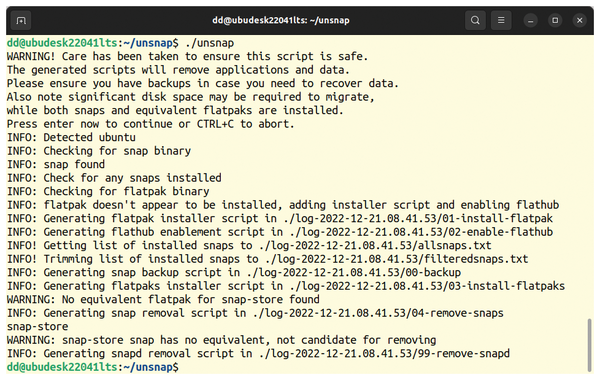Viewport: 600px width, 380px height.
Task: Click the 'filteredsnaps.txt' path line
Action: (267, 259)
